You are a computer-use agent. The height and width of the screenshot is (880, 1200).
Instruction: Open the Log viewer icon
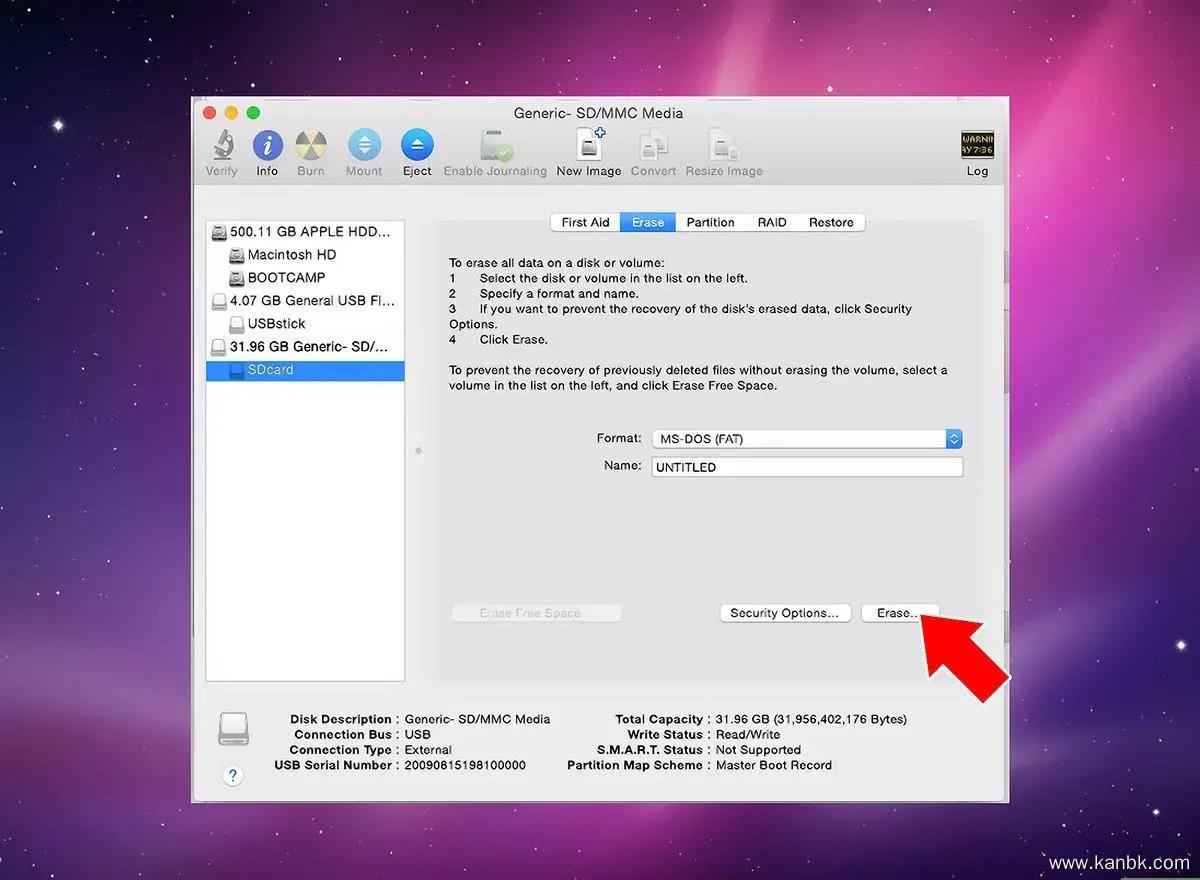(x=976, y=147)
